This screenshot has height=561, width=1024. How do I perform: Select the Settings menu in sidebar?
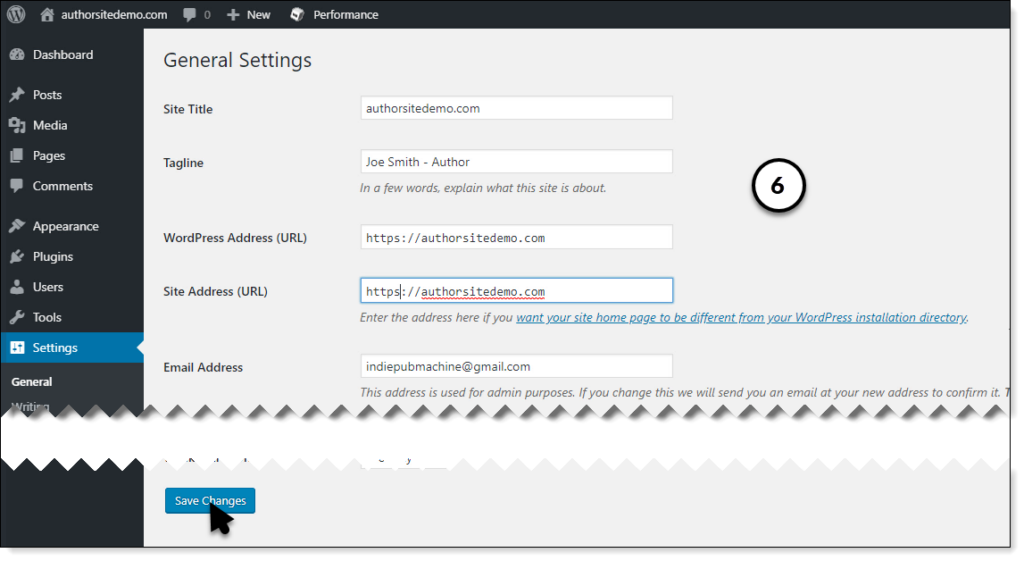[55, 348]
